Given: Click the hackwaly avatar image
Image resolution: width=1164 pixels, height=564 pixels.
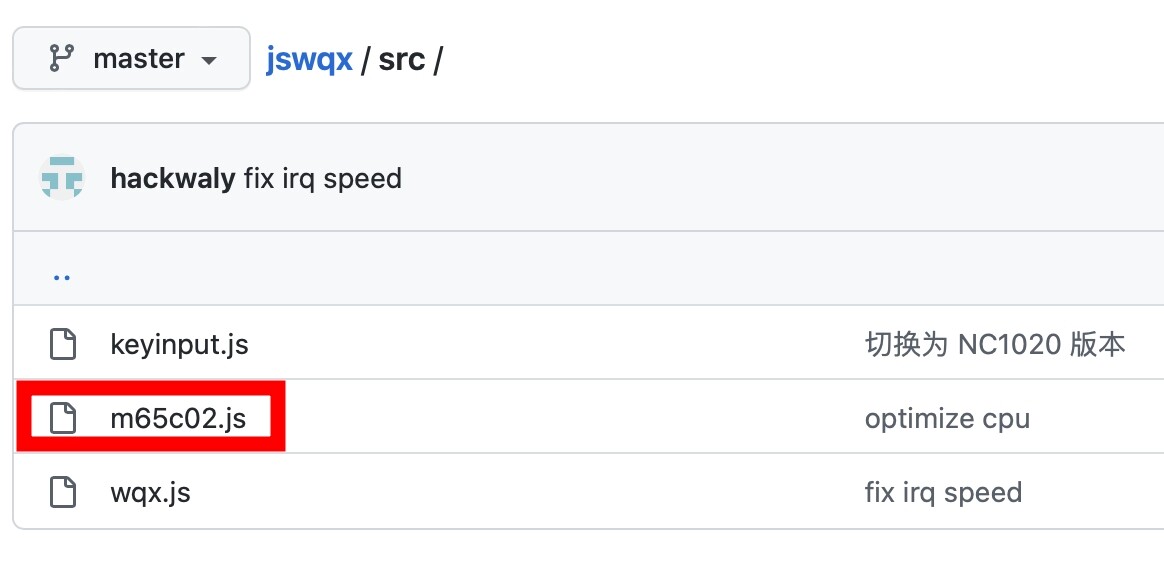Looking at the screenshot, I should point(62,178).
